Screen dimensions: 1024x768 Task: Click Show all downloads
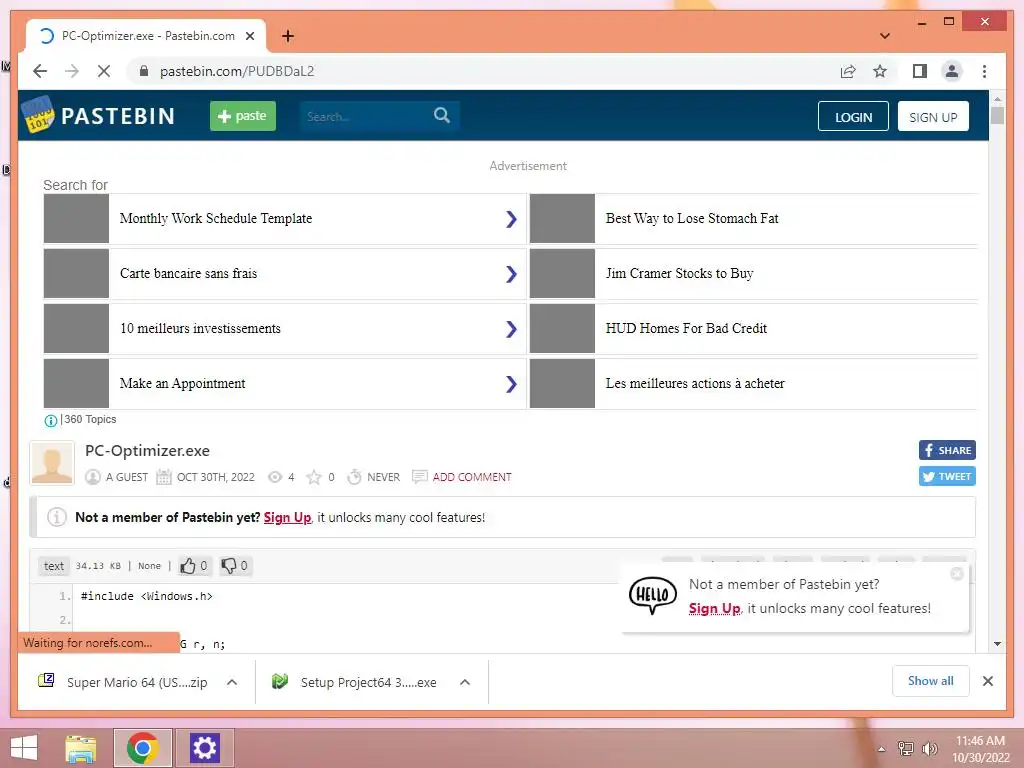coord(931,681)
